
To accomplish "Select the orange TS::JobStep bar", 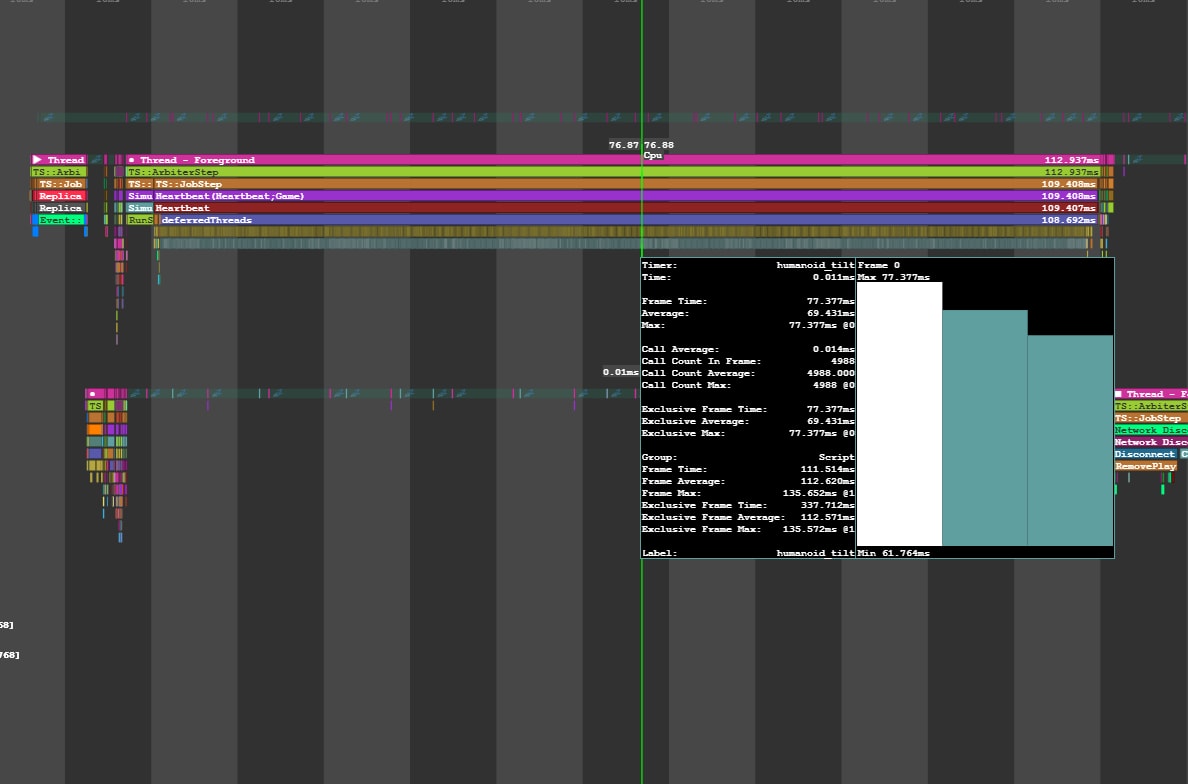I will pyautogui.click(x=600, y=184).
